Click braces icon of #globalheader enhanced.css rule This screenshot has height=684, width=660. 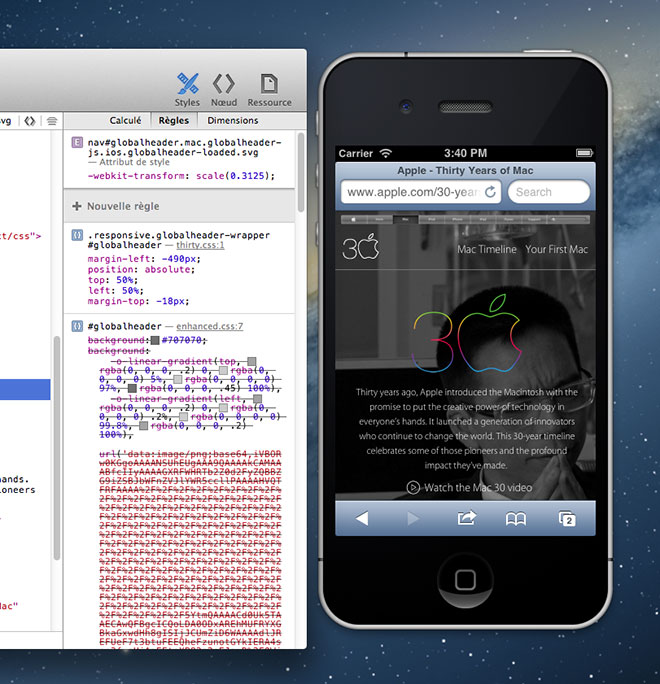[x=77, y=326]
